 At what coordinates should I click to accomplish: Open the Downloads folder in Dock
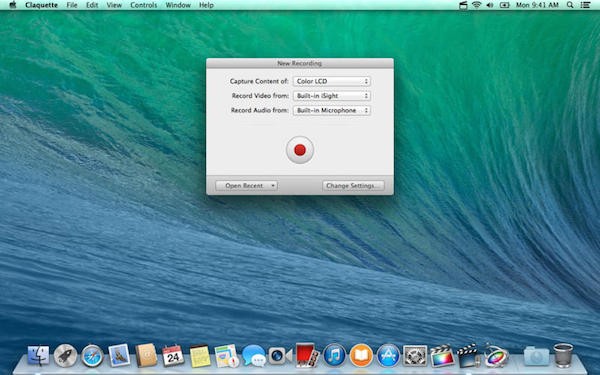pos(536,355)
